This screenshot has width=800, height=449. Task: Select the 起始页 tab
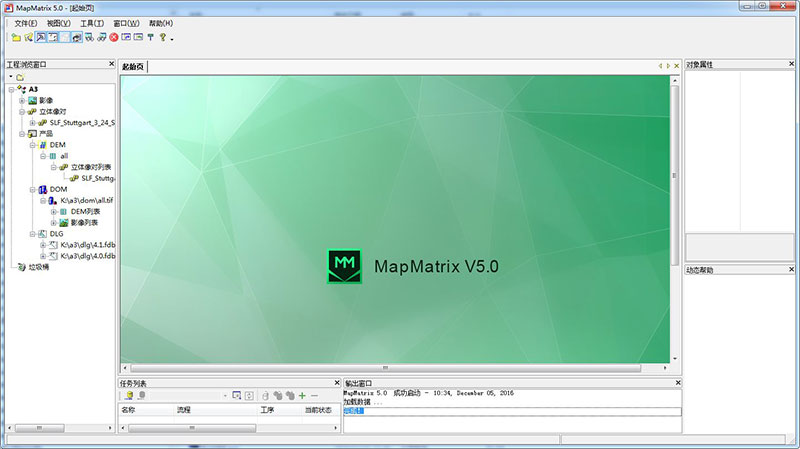[133, 67]
